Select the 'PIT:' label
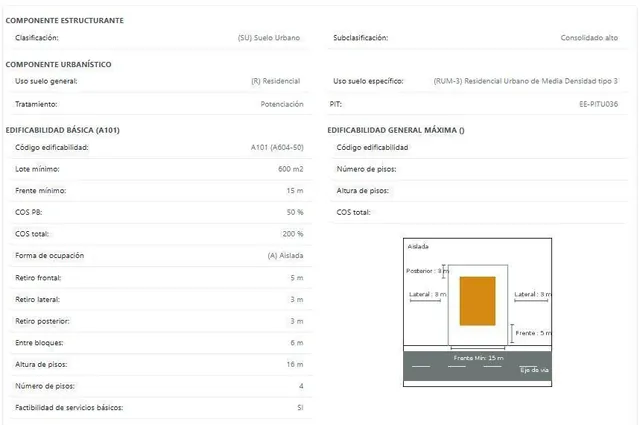Screen dimensions: 640x425 [336, 104]
